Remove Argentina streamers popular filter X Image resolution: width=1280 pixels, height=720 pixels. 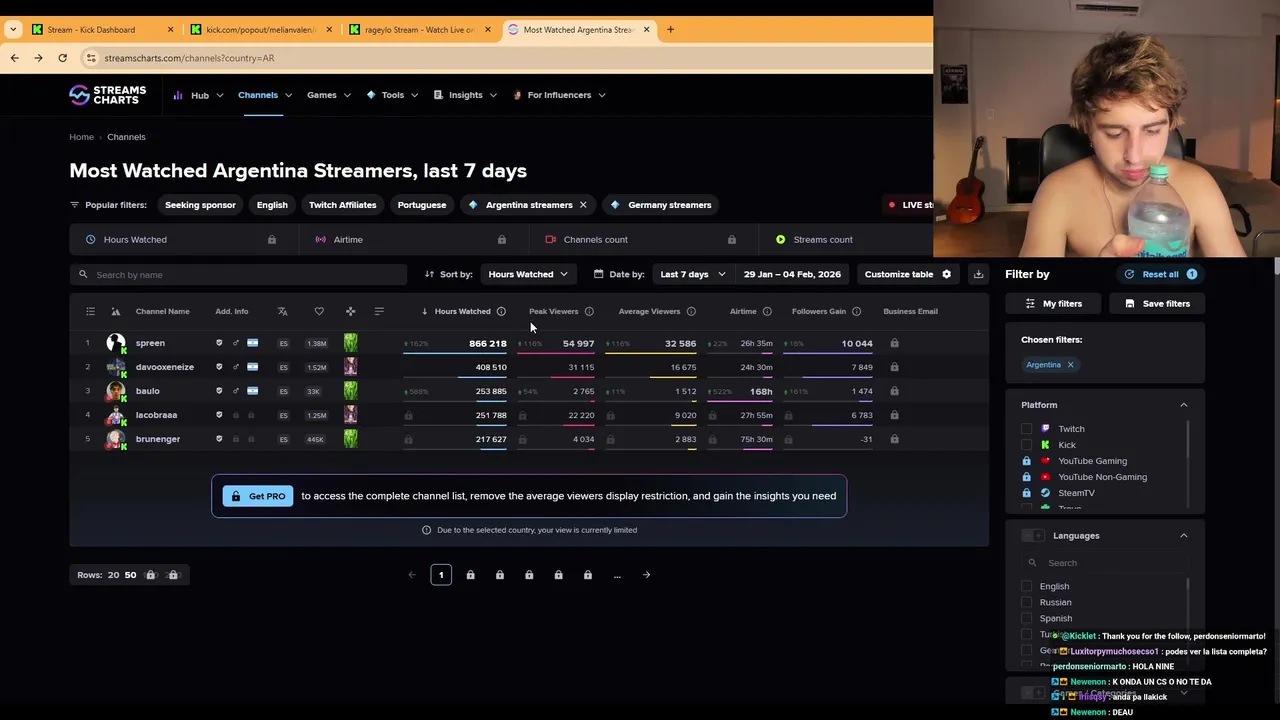tap(583, 205)
